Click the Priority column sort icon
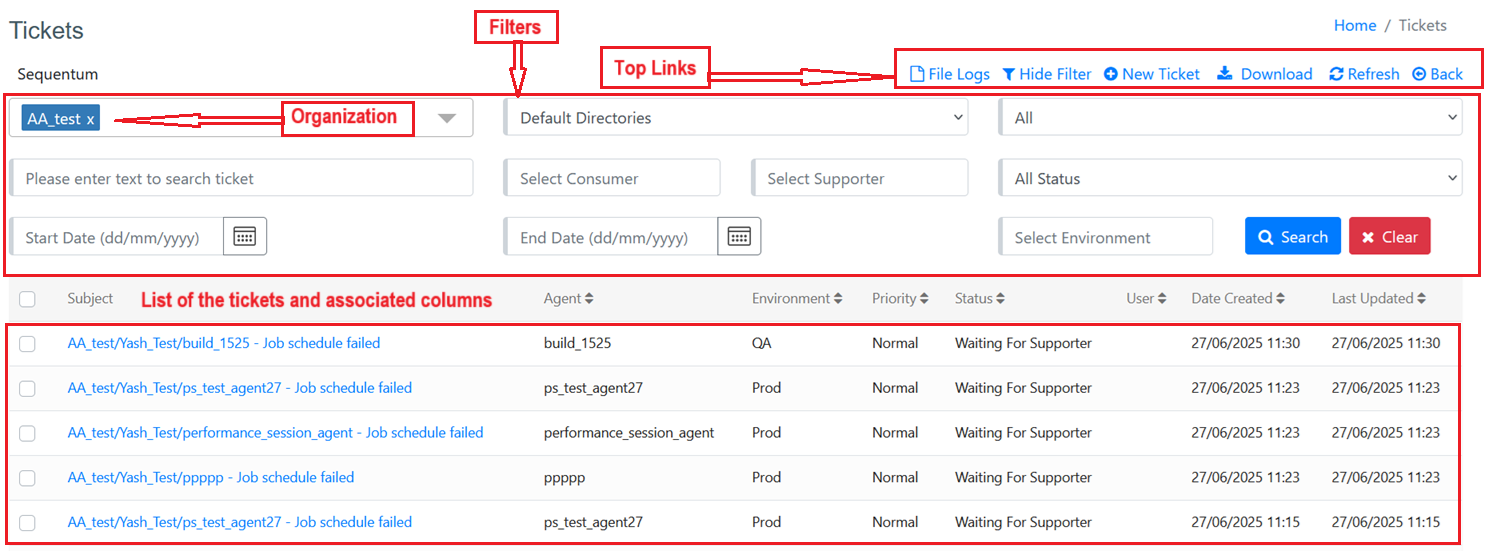Screen dimensions: 1489x551 [x=924, y=298]
